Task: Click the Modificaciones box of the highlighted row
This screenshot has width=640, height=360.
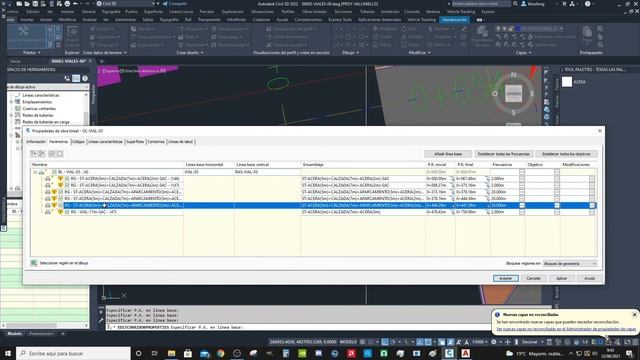Action: [x=592, y=206]
